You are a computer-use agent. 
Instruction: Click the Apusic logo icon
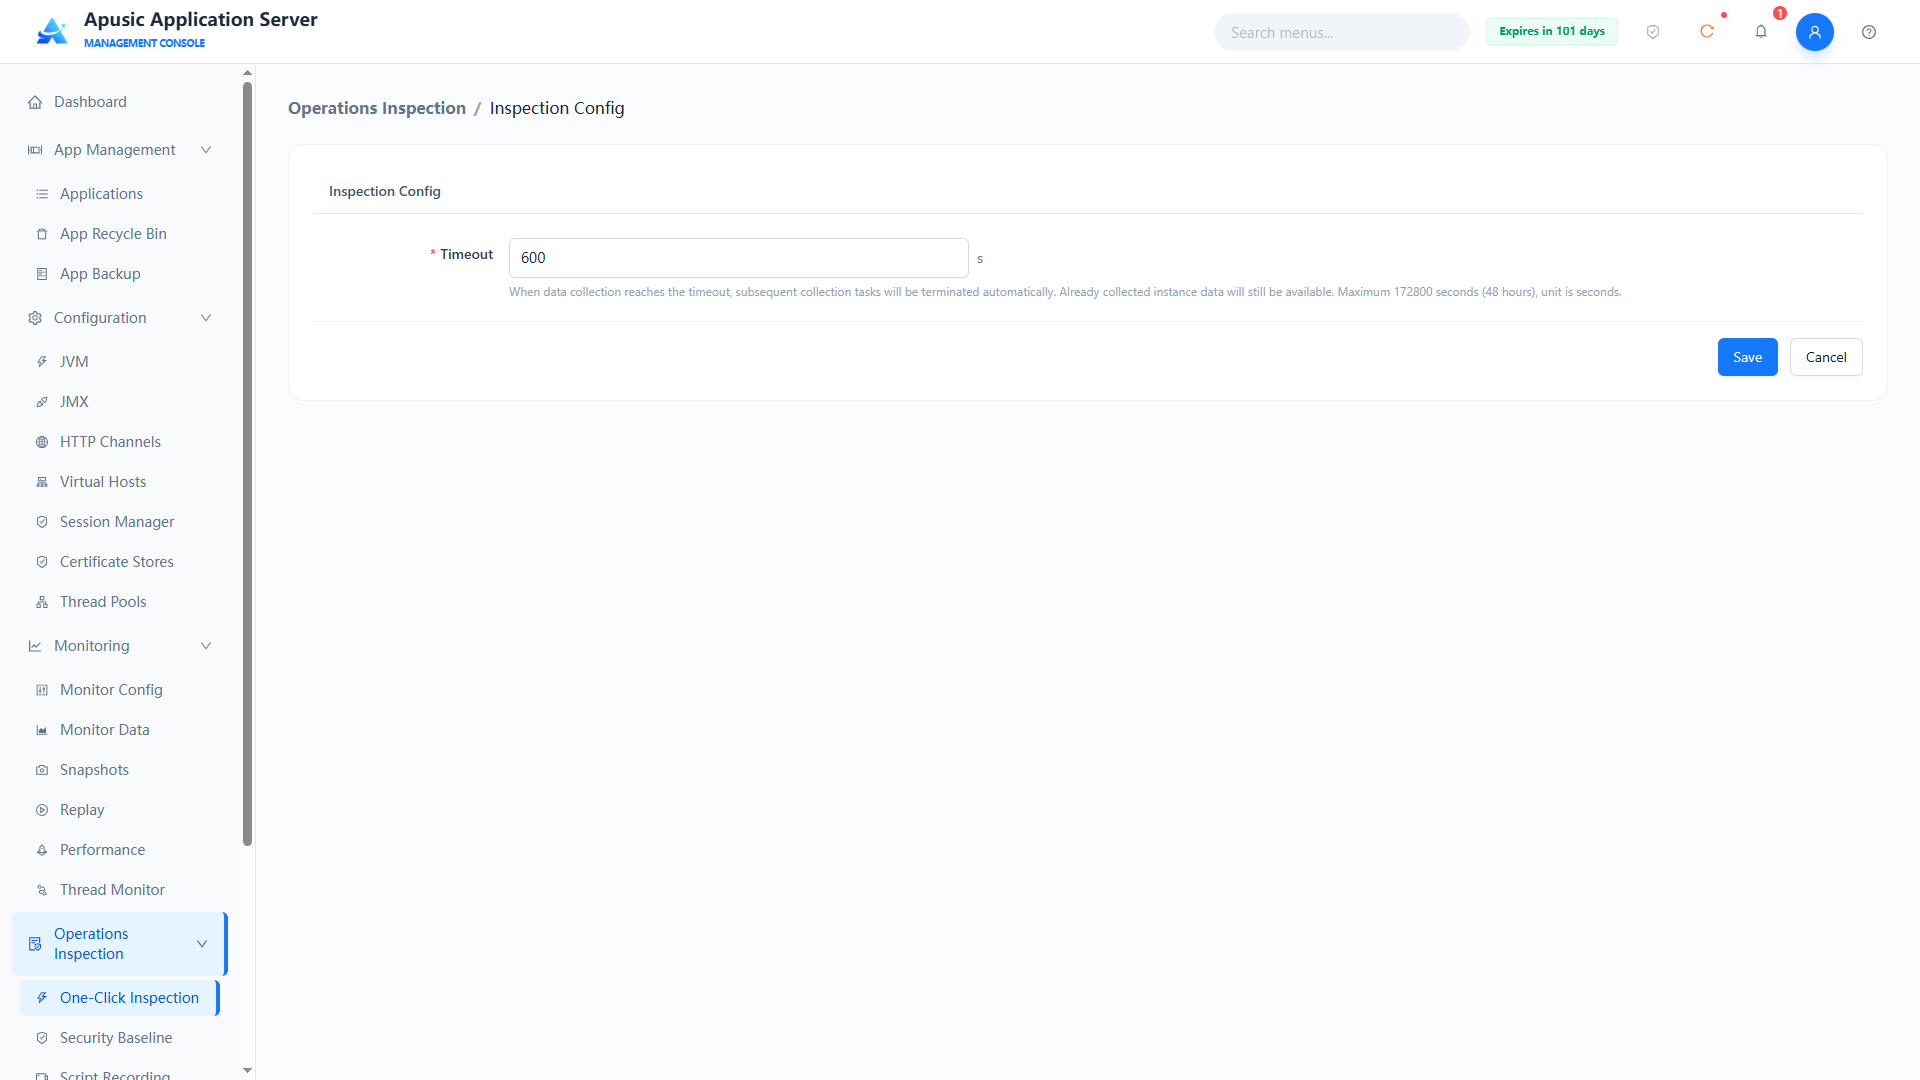pos(52,31)
